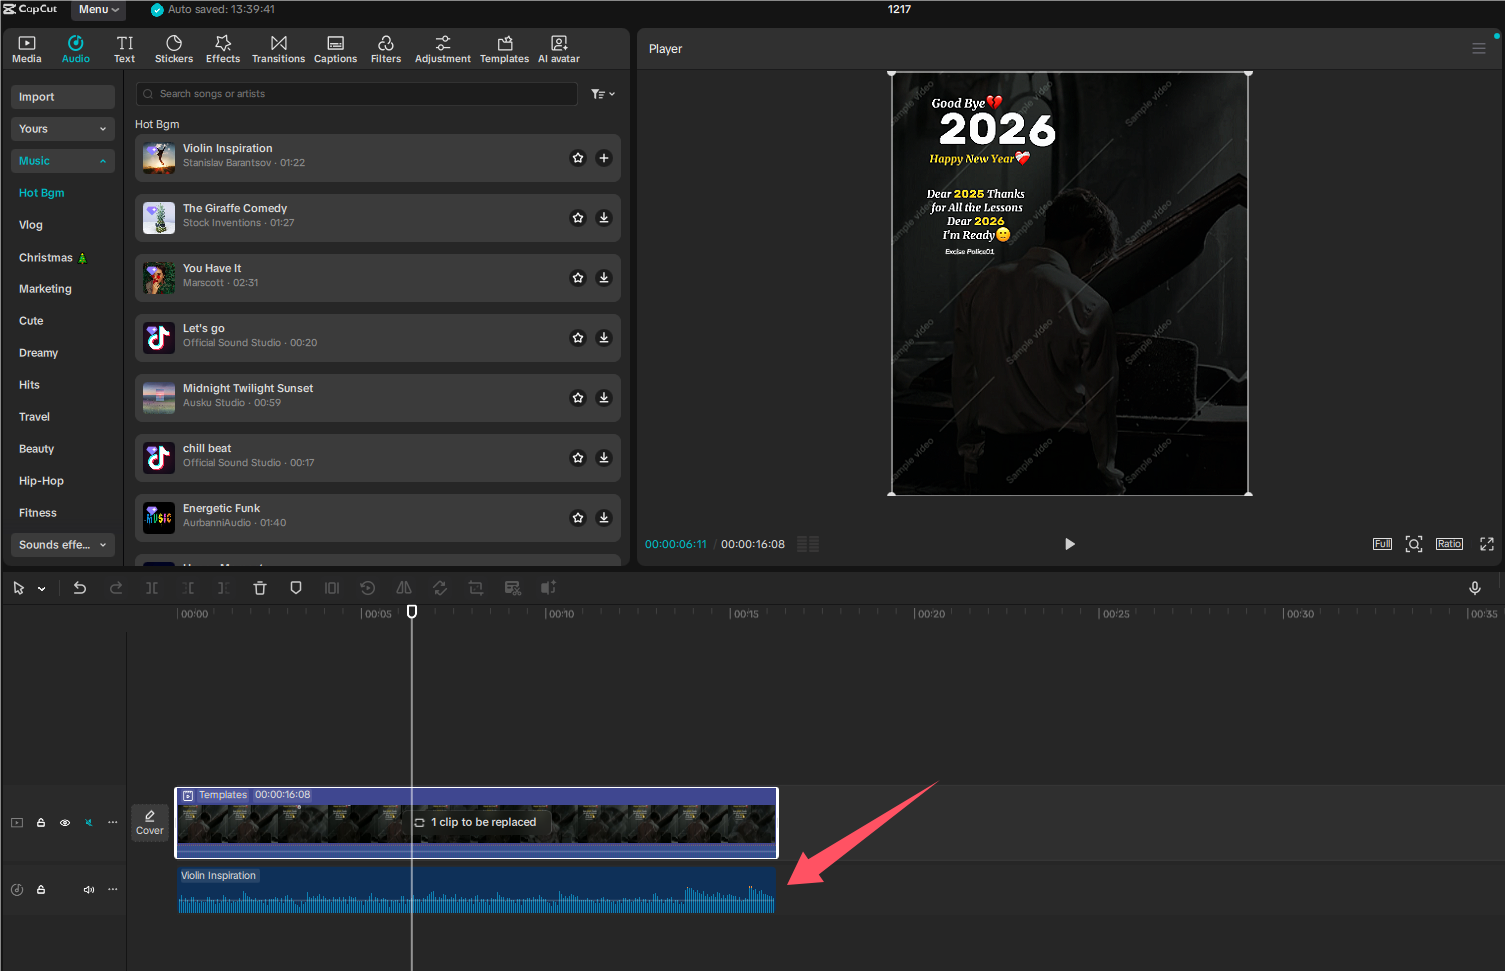1505x971 pixels.
Task: Expand the Yours dropdown
Action: click(62, 128)
